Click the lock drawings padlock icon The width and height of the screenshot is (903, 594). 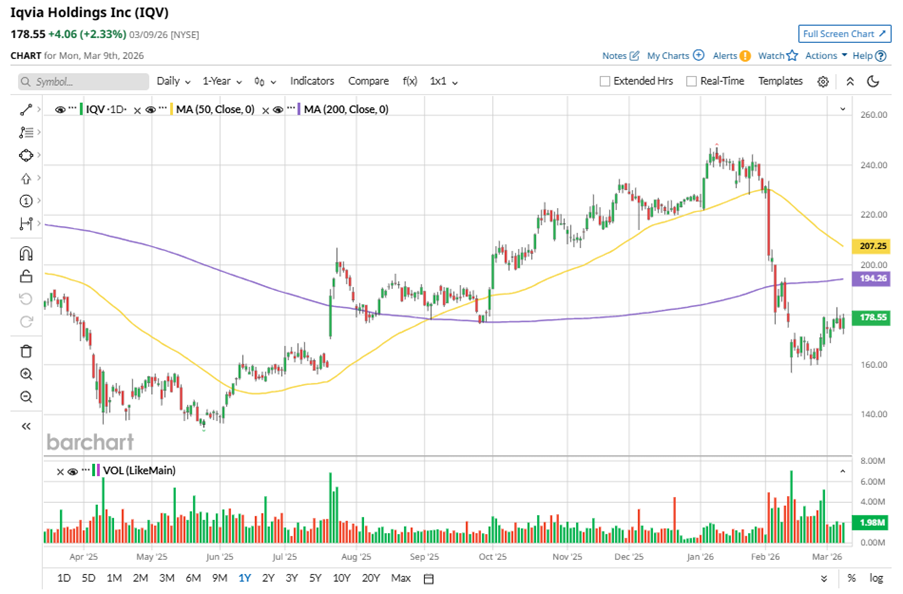[x=27, y=276]
